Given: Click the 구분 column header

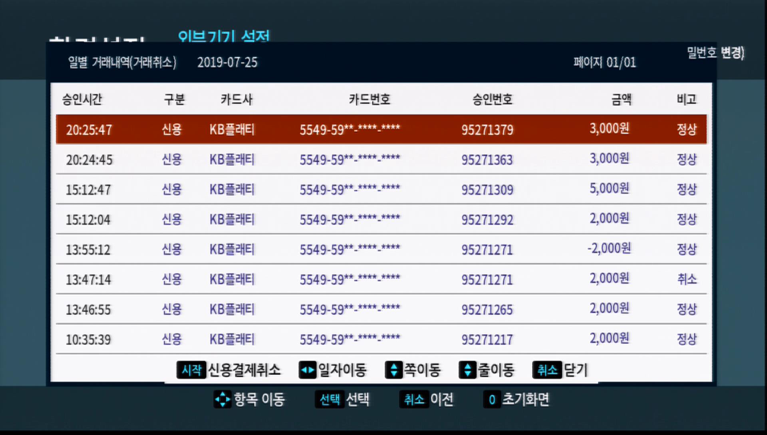Looking at the screenshot, I should pos(174,99).
